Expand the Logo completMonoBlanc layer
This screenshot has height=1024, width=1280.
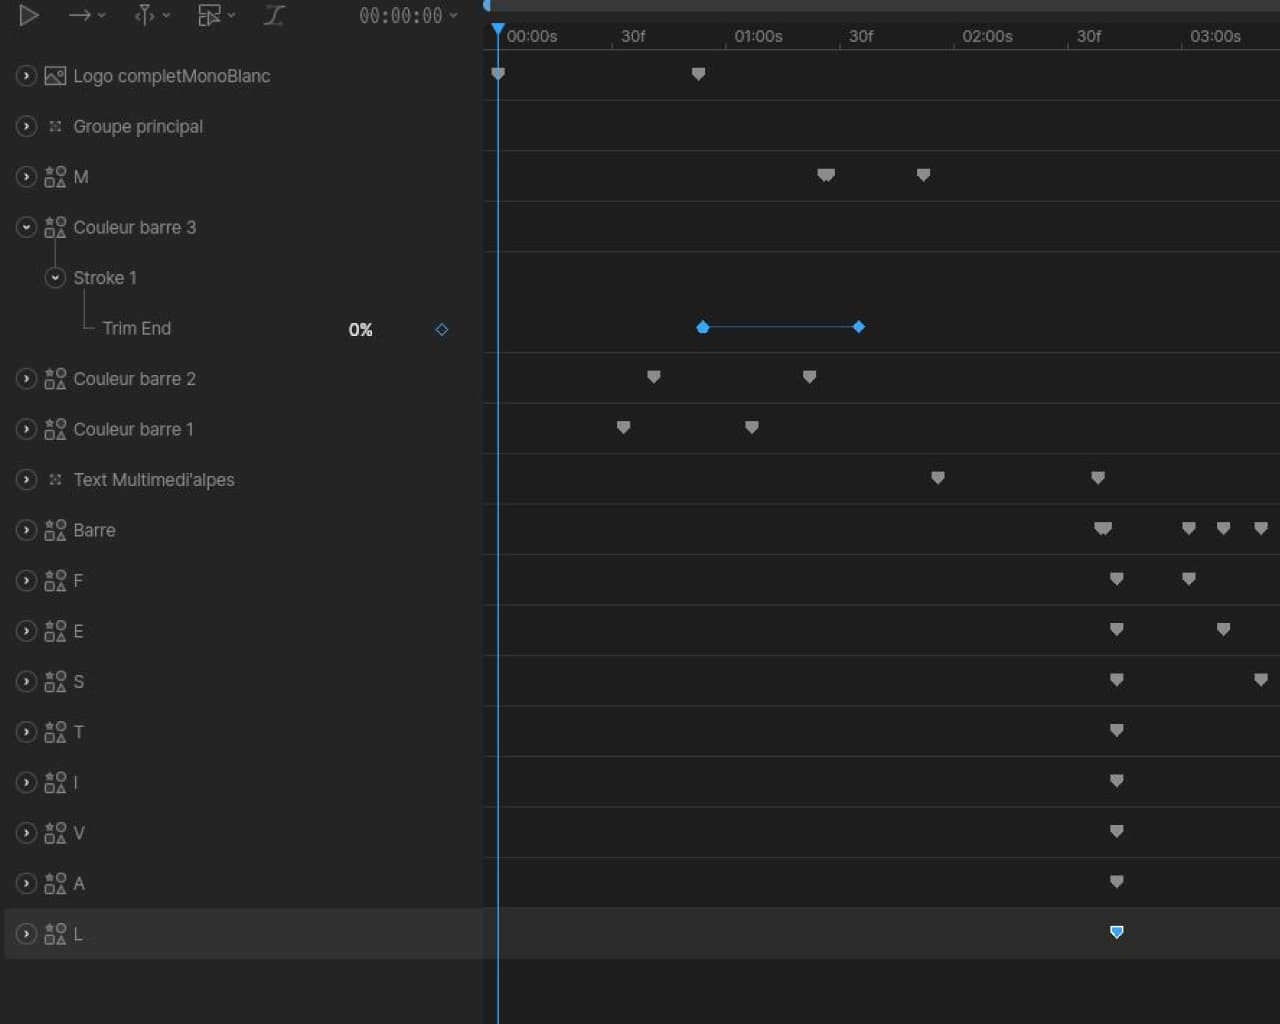pyautogui.click(x=26, y=76)
